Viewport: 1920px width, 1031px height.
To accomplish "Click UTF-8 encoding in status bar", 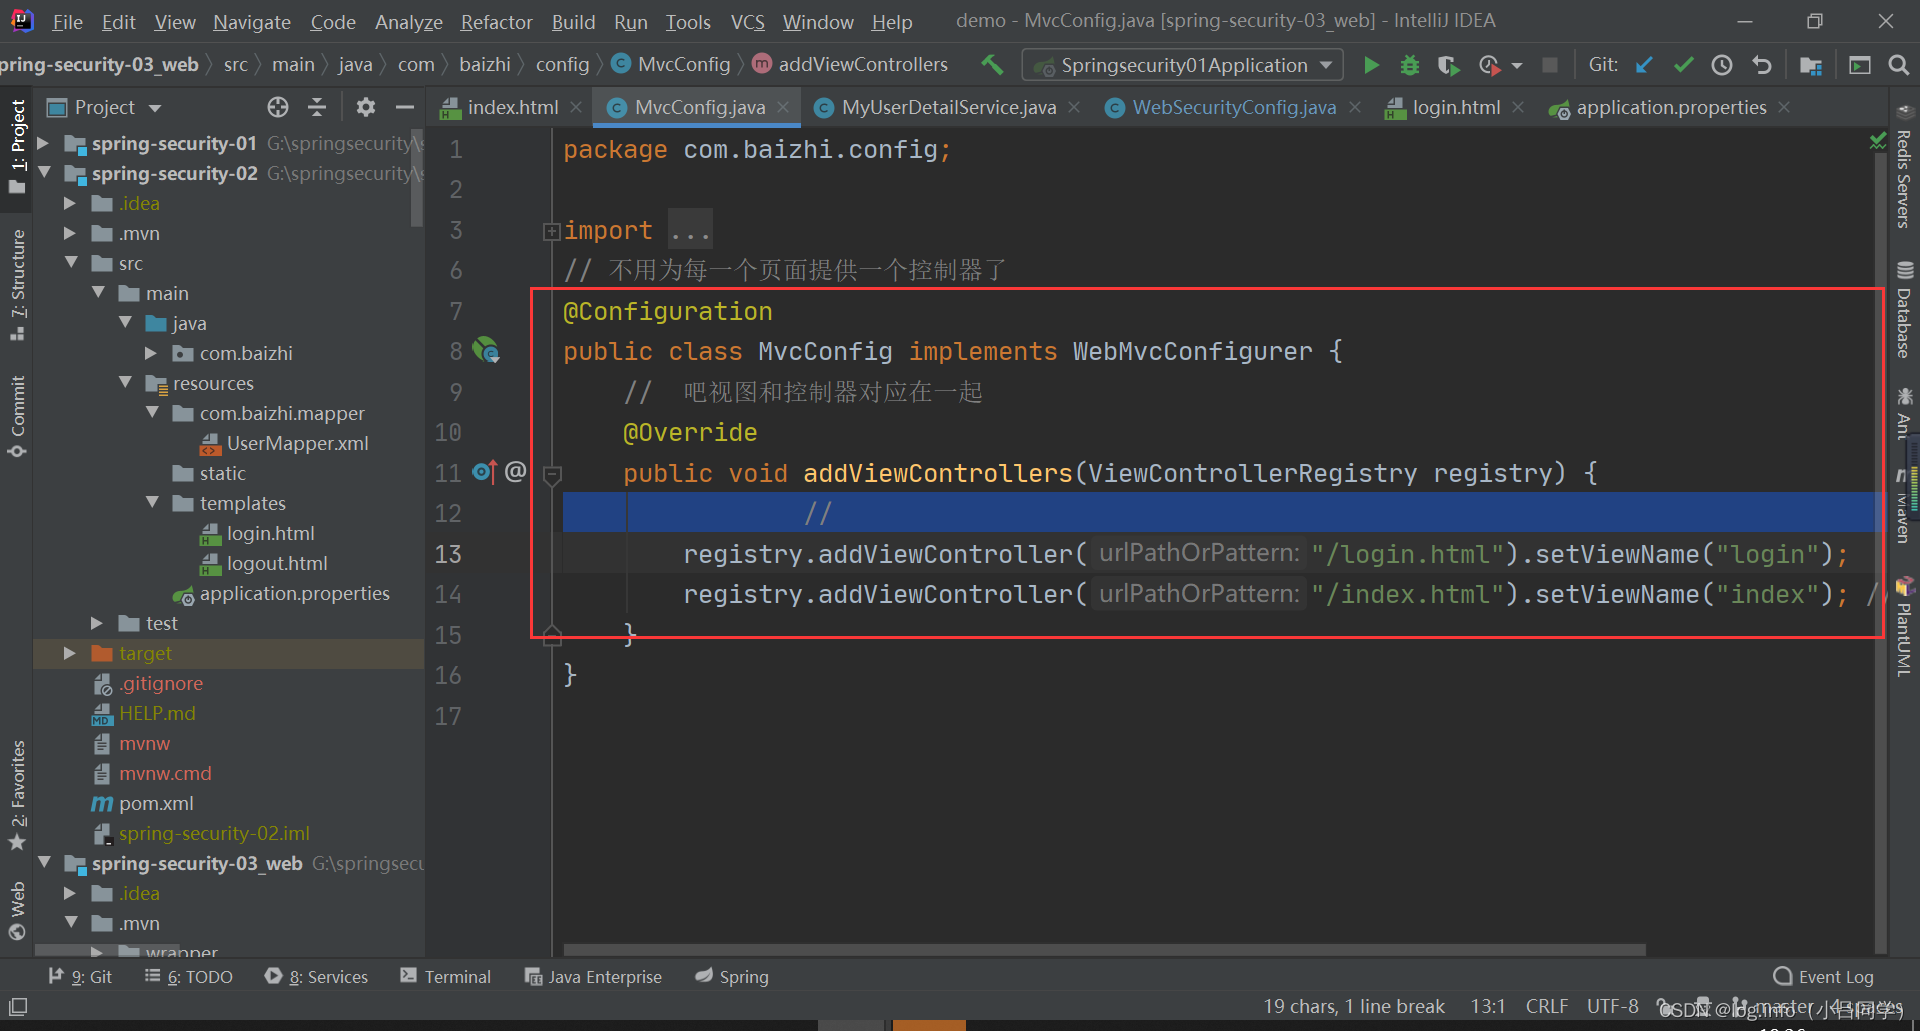I will click(1612, 1006).
